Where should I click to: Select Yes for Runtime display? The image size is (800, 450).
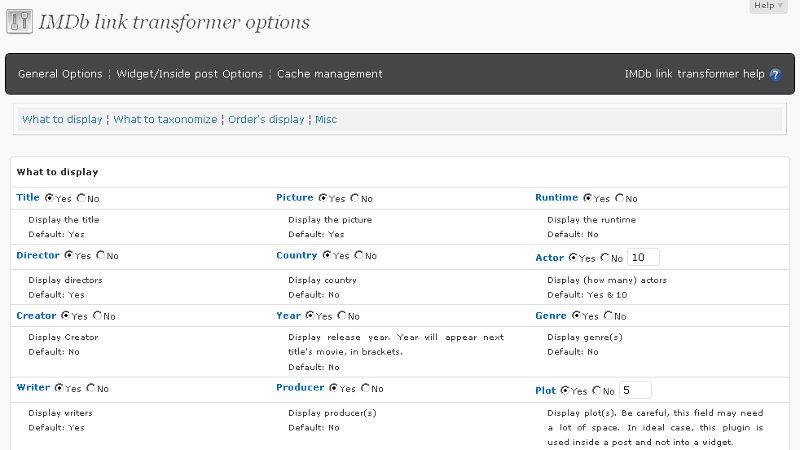(x=588, y=197)
